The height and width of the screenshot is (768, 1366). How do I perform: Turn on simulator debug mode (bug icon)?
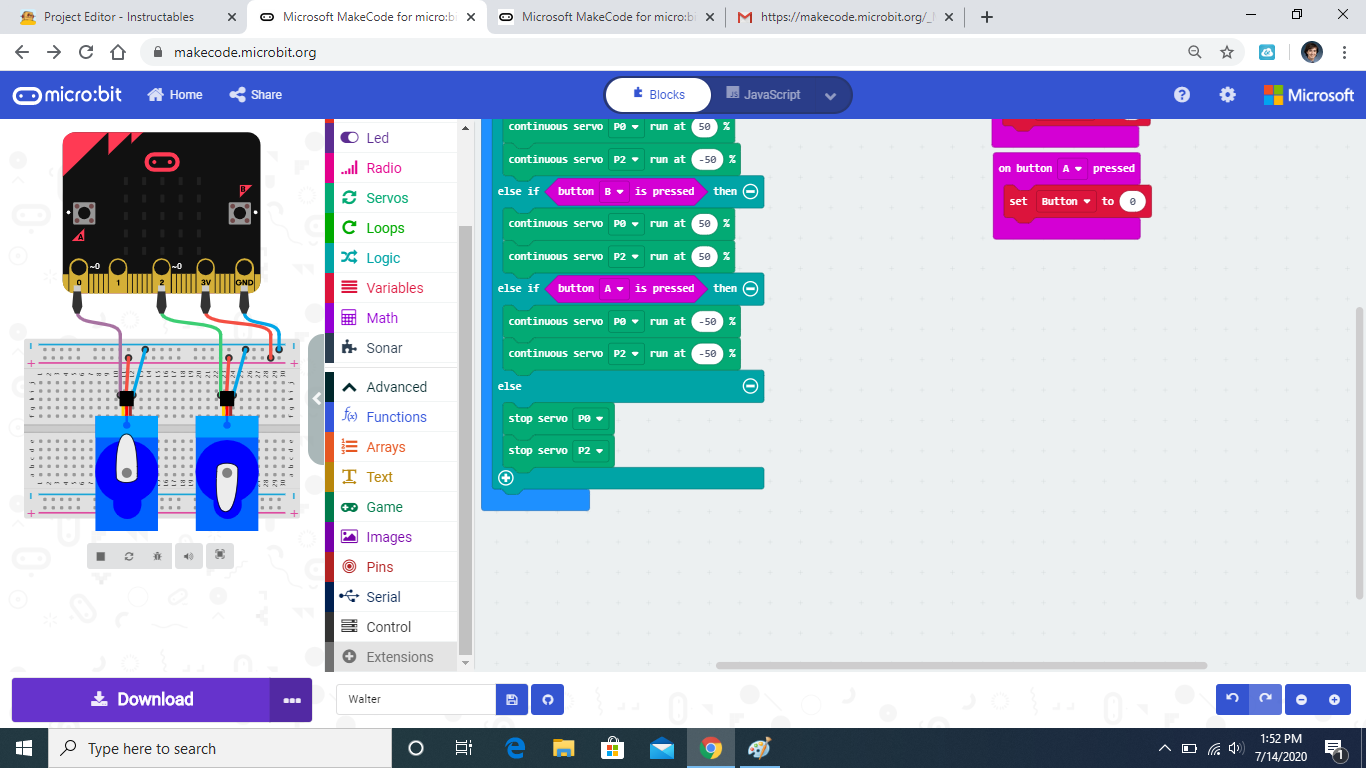(157, 556)
